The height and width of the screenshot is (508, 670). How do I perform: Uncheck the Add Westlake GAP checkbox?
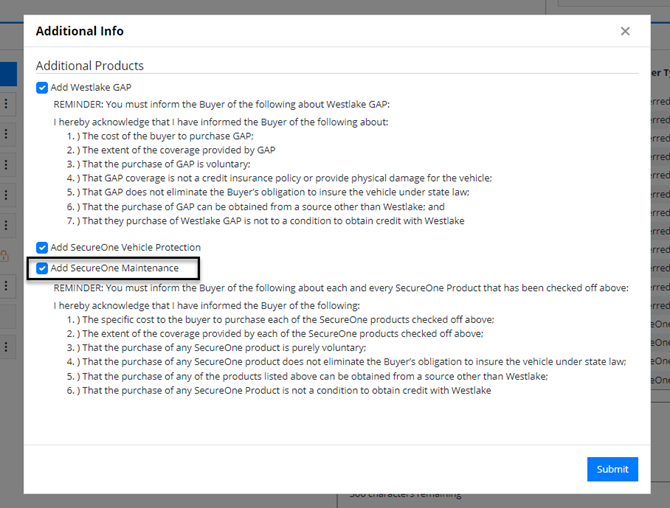tap(42, 88)
